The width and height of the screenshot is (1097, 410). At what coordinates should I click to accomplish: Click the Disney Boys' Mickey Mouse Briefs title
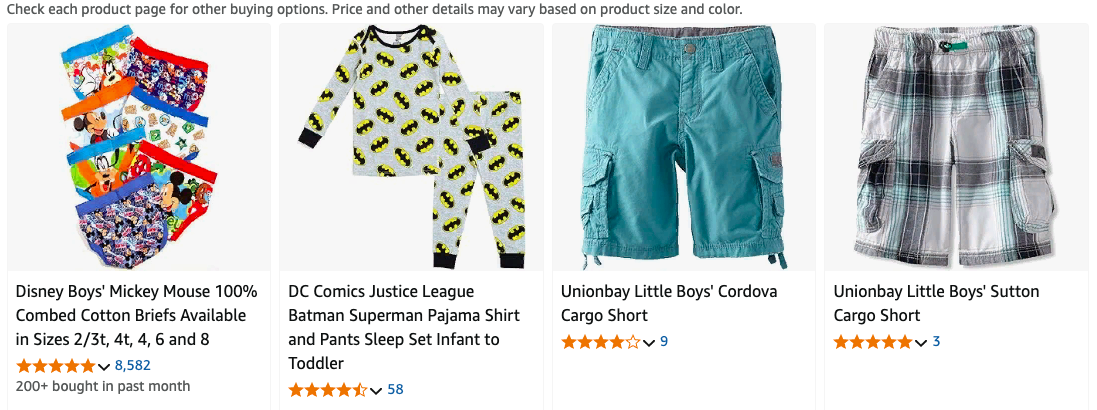[x=137, y=315]
